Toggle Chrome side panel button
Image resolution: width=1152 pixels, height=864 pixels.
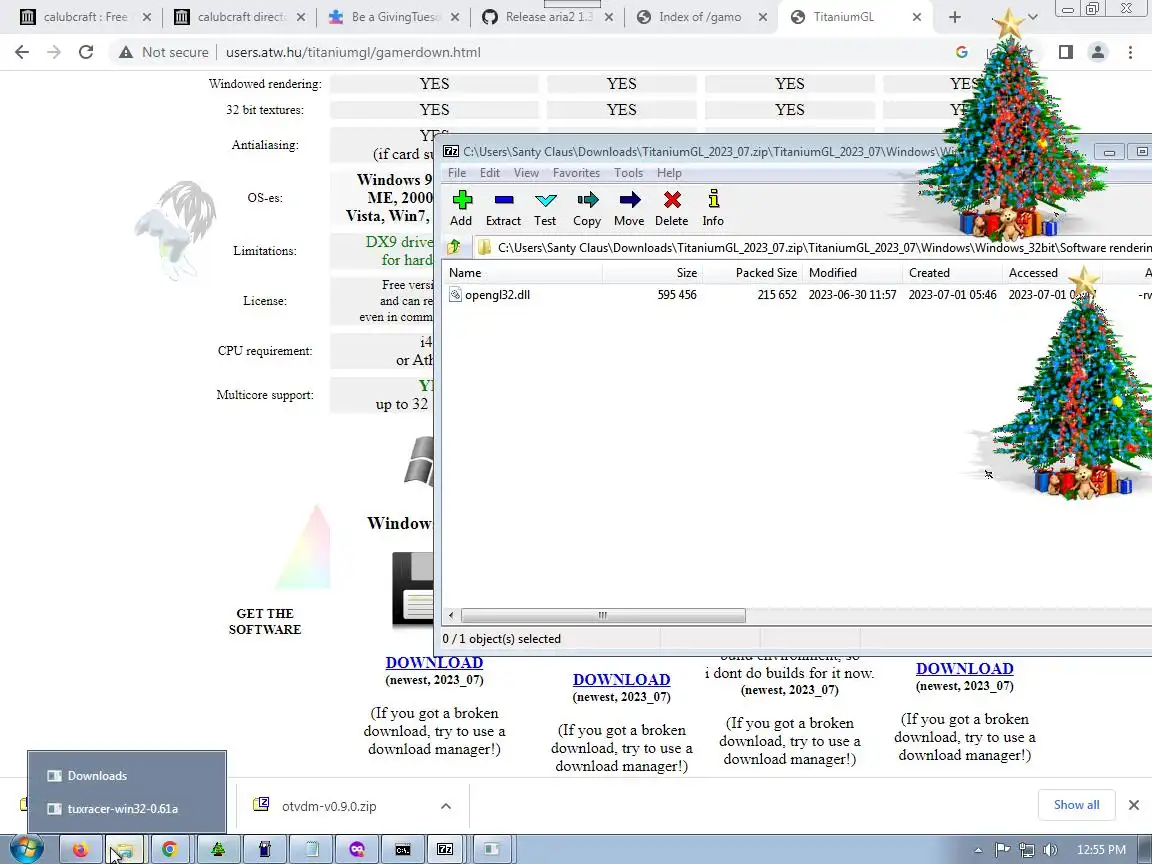[x=1065, y=52]
